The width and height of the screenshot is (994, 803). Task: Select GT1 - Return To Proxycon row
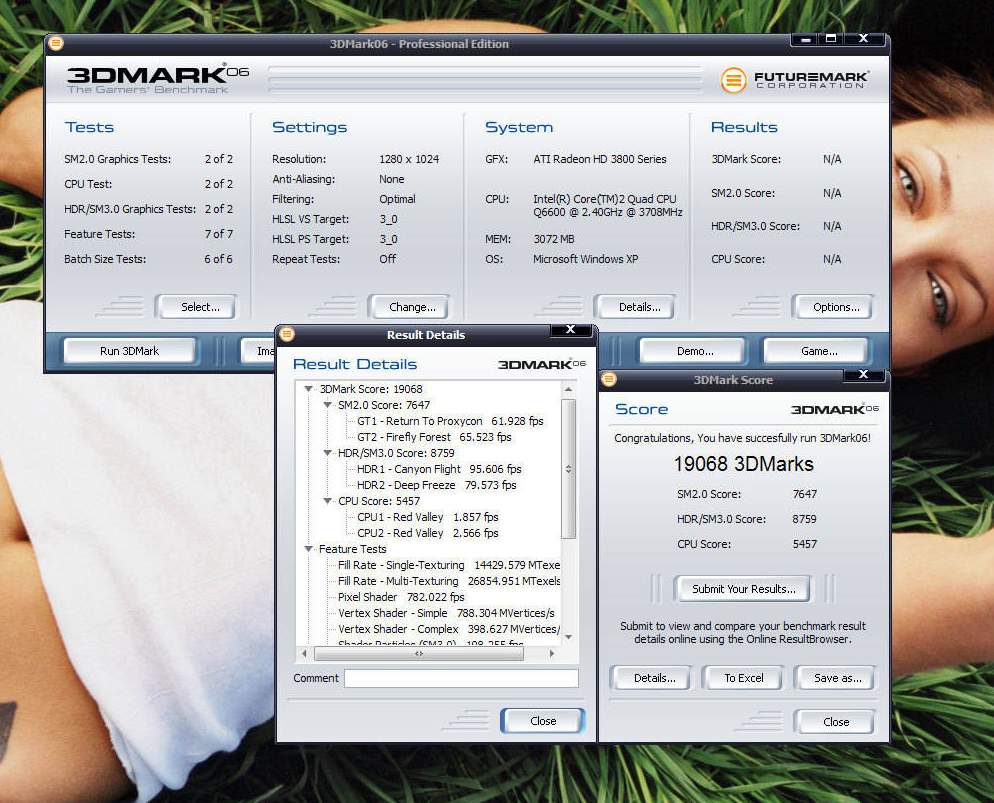[x=450, y=421]
